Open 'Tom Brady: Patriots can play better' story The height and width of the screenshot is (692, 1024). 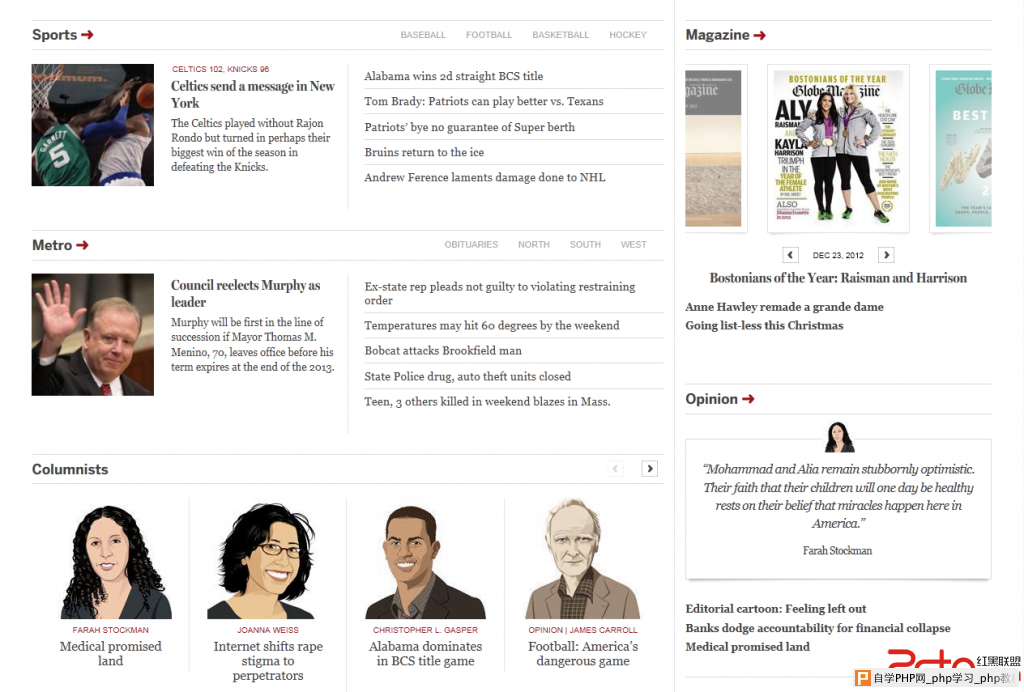(x=483, y=101)
